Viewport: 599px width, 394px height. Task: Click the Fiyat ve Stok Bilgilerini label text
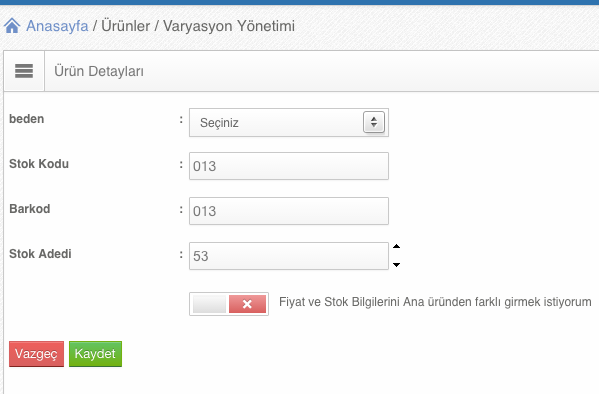click(x=435, y=302)
